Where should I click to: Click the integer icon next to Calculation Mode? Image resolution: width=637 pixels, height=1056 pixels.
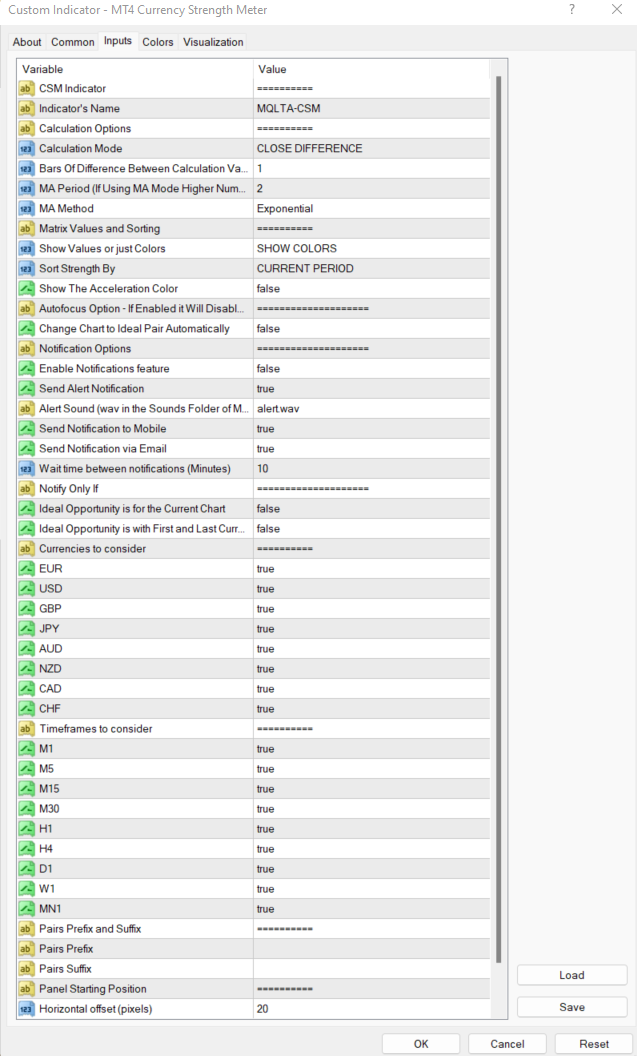[27, 149]
